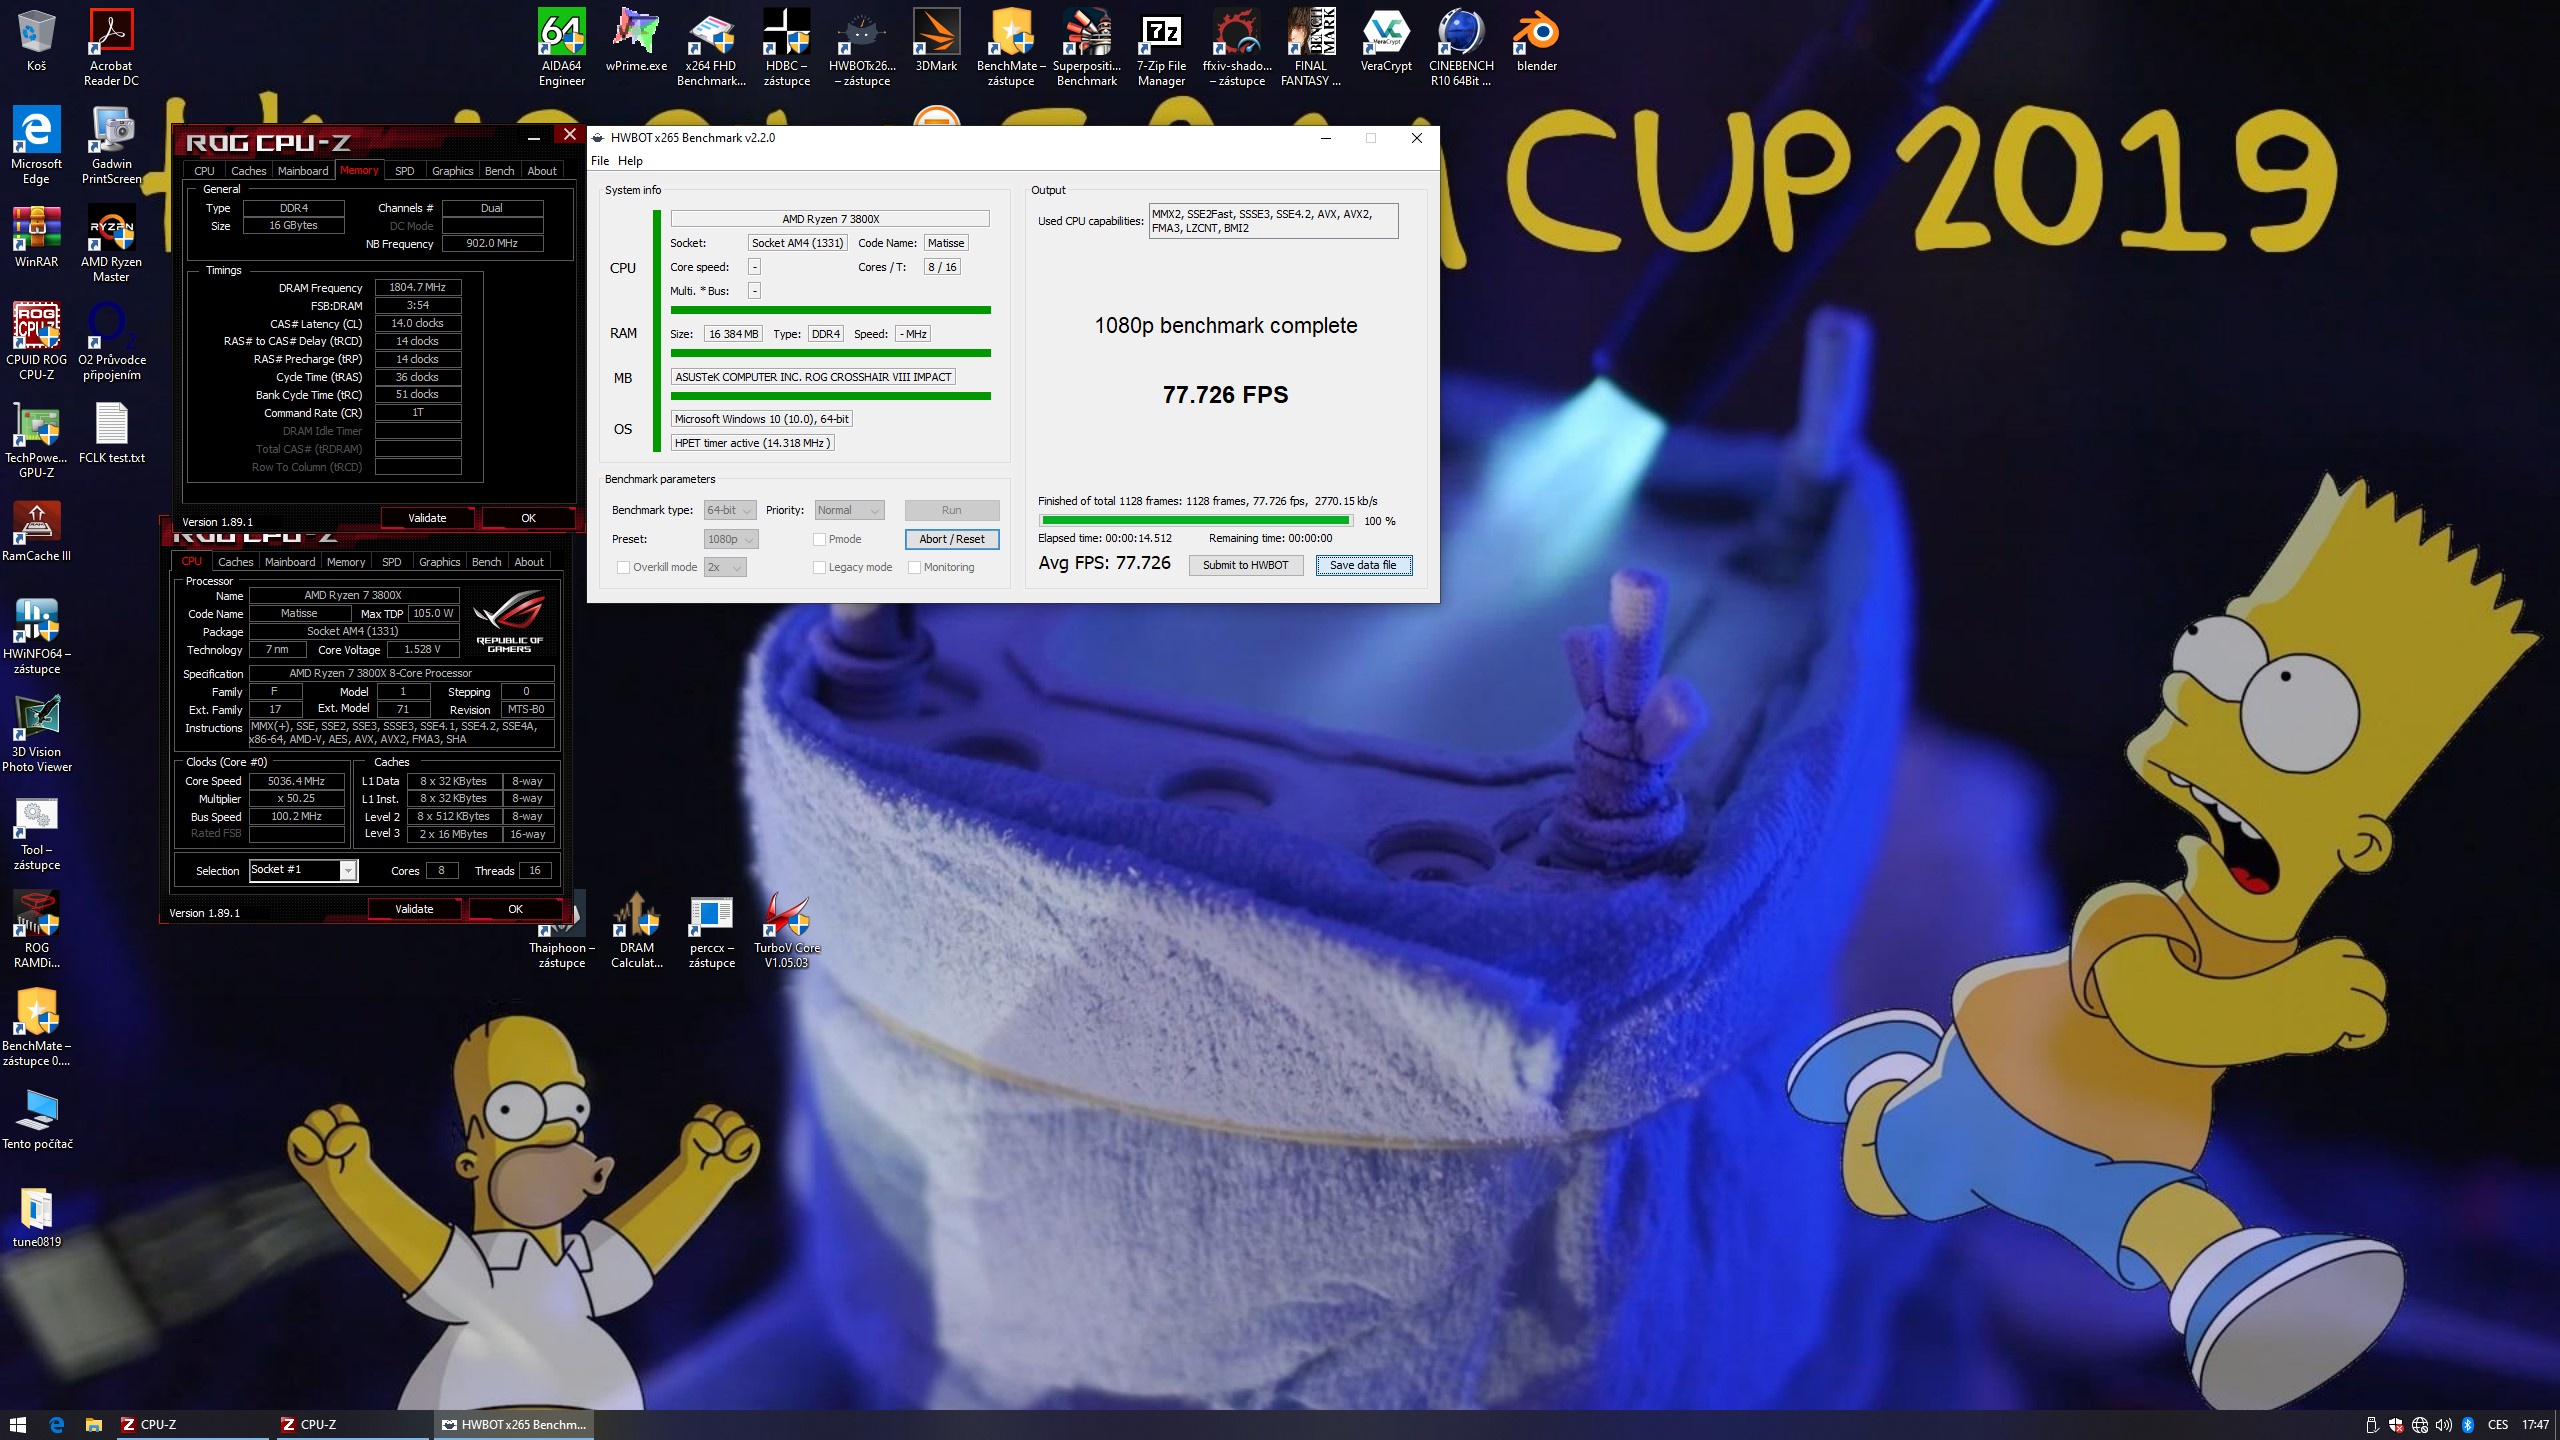The height and width of the screenshot is (1440, 2560).
Task: Open Gadwin PrintScreen icon
Action: (x=111, y=145)
